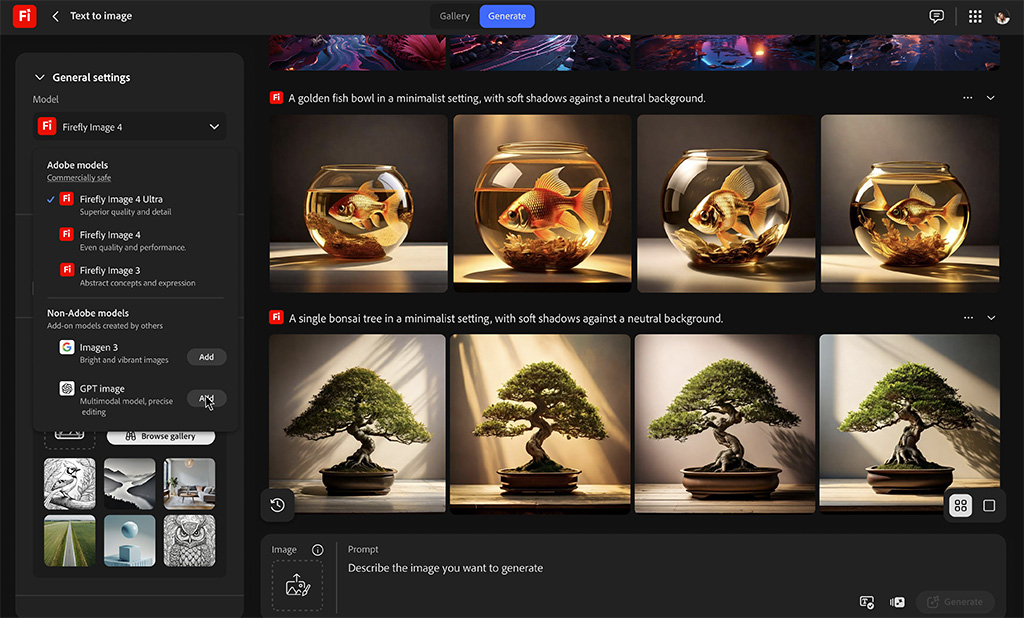
Task: Open the Commercially safe link
Action: coord(79,178)
